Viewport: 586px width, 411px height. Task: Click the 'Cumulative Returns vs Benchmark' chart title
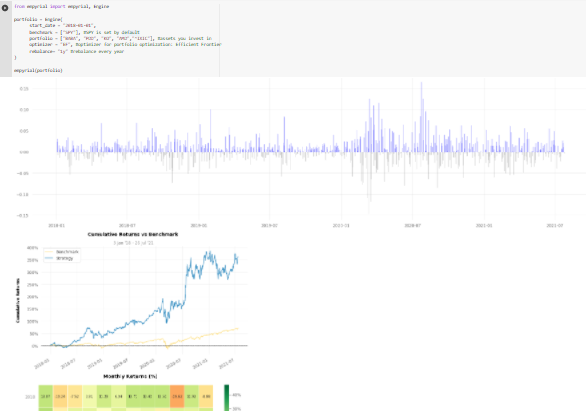pyautogui.click(x=133, y=234)
